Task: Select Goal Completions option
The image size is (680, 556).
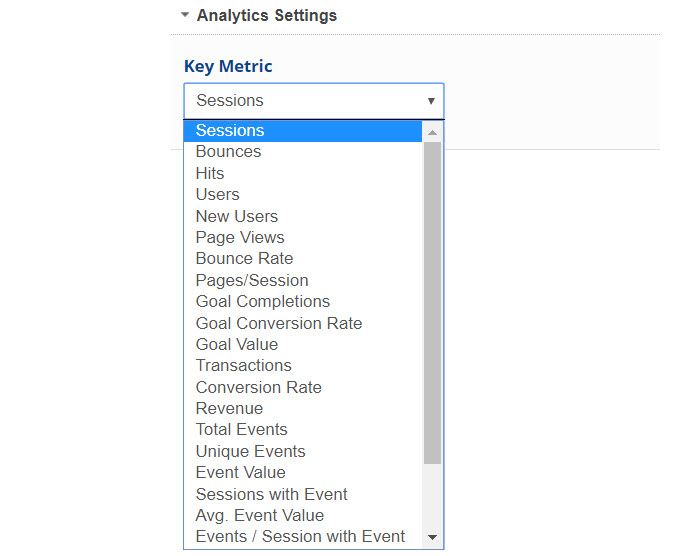Action: click(263, 301)
